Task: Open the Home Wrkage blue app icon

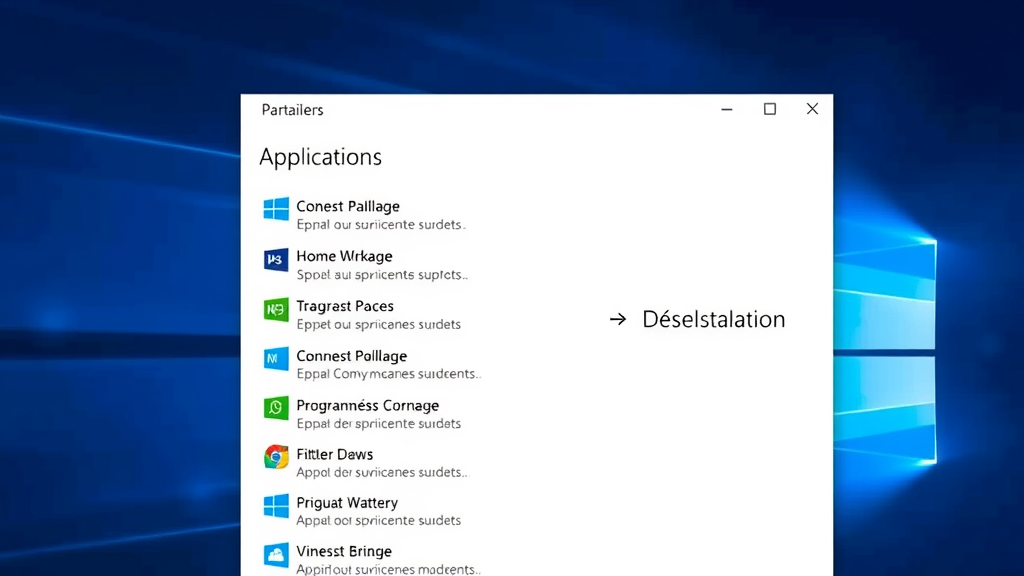Action: 275,259
